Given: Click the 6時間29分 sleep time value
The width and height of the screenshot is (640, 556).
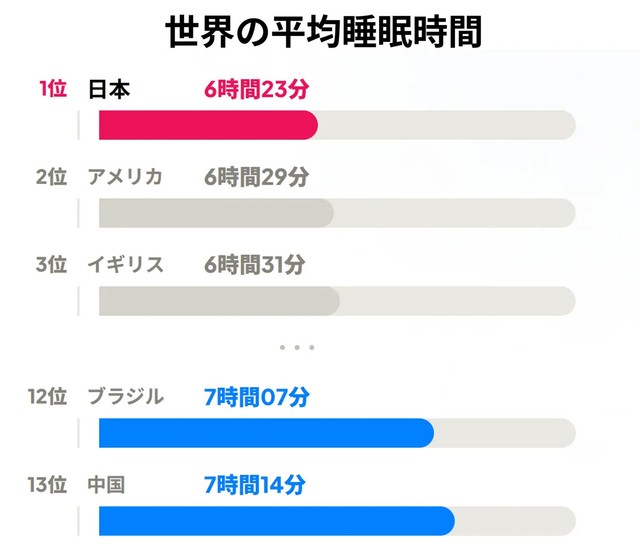Looking at the screenshot, I should tap(256, 177).
